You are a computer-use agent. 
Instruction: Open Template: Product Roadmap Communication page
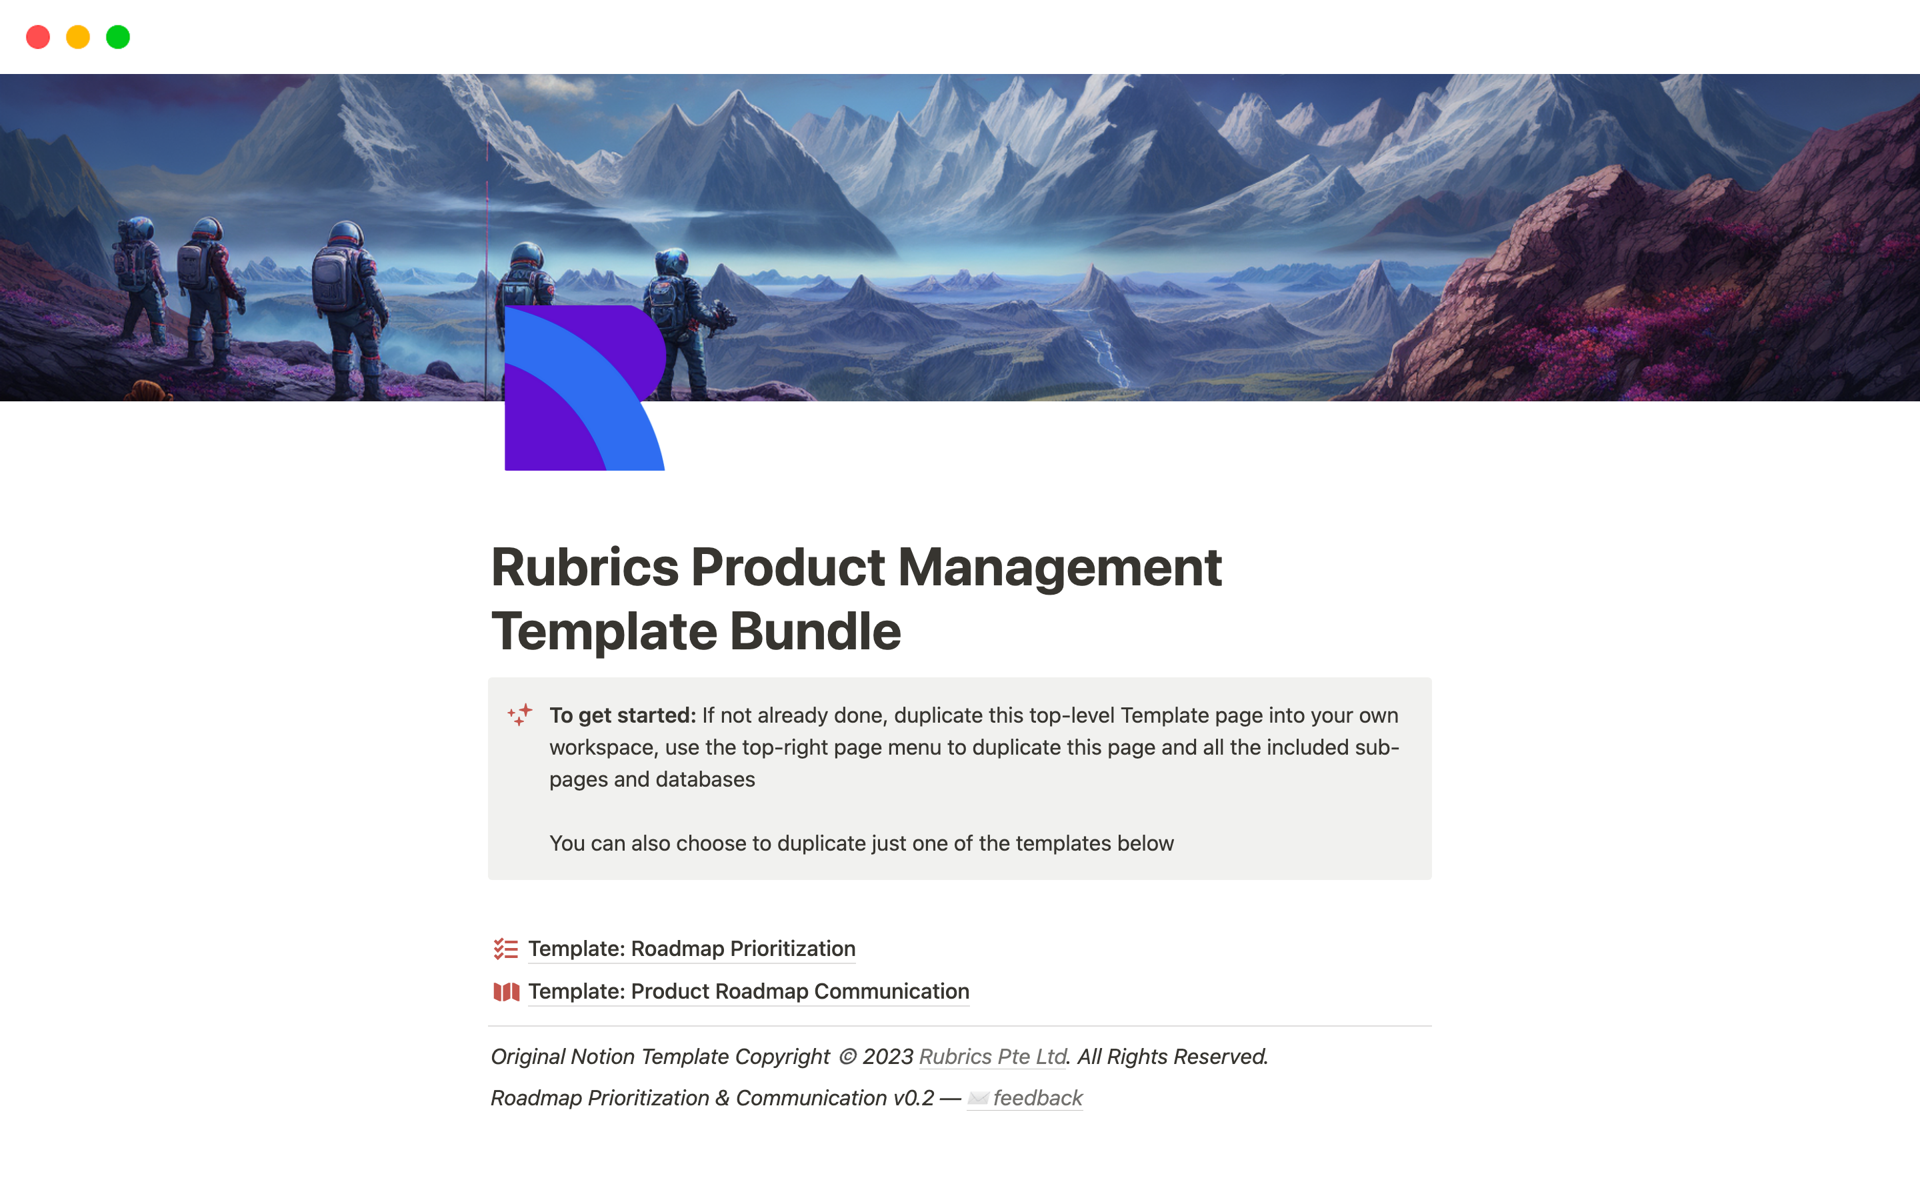[x=748, y=991]
